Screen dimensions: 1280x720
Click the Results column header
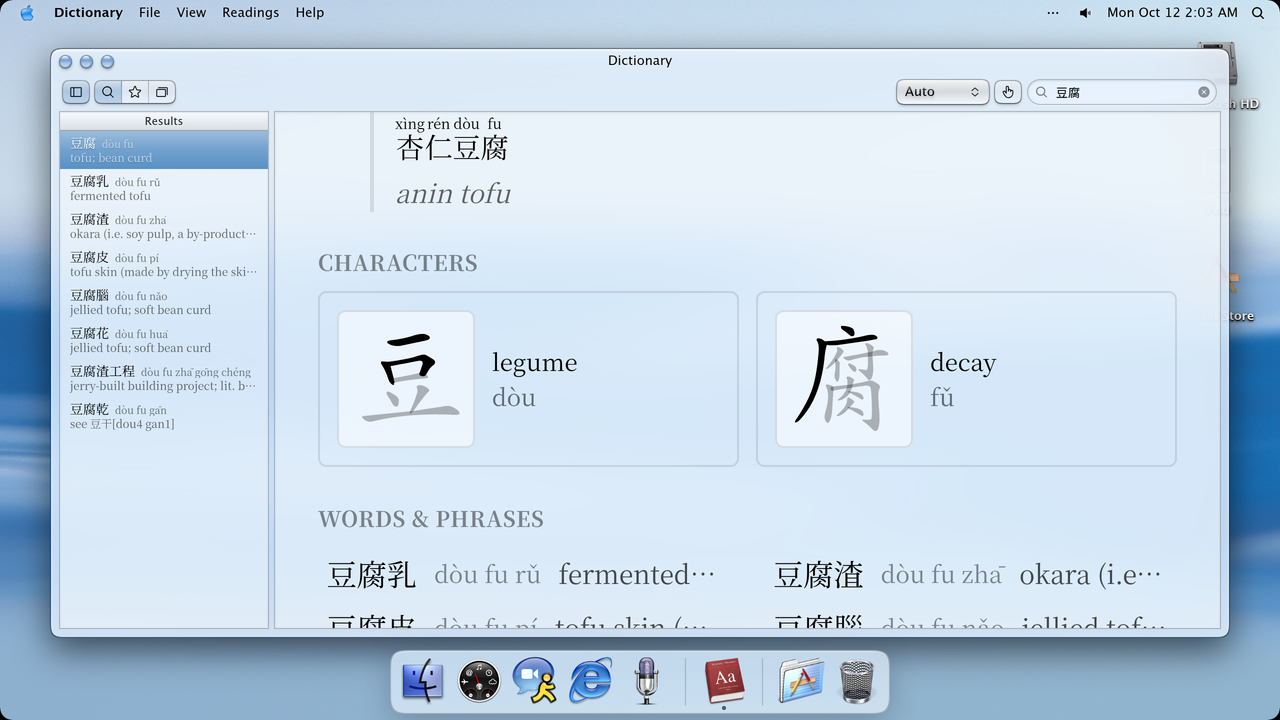164,121
